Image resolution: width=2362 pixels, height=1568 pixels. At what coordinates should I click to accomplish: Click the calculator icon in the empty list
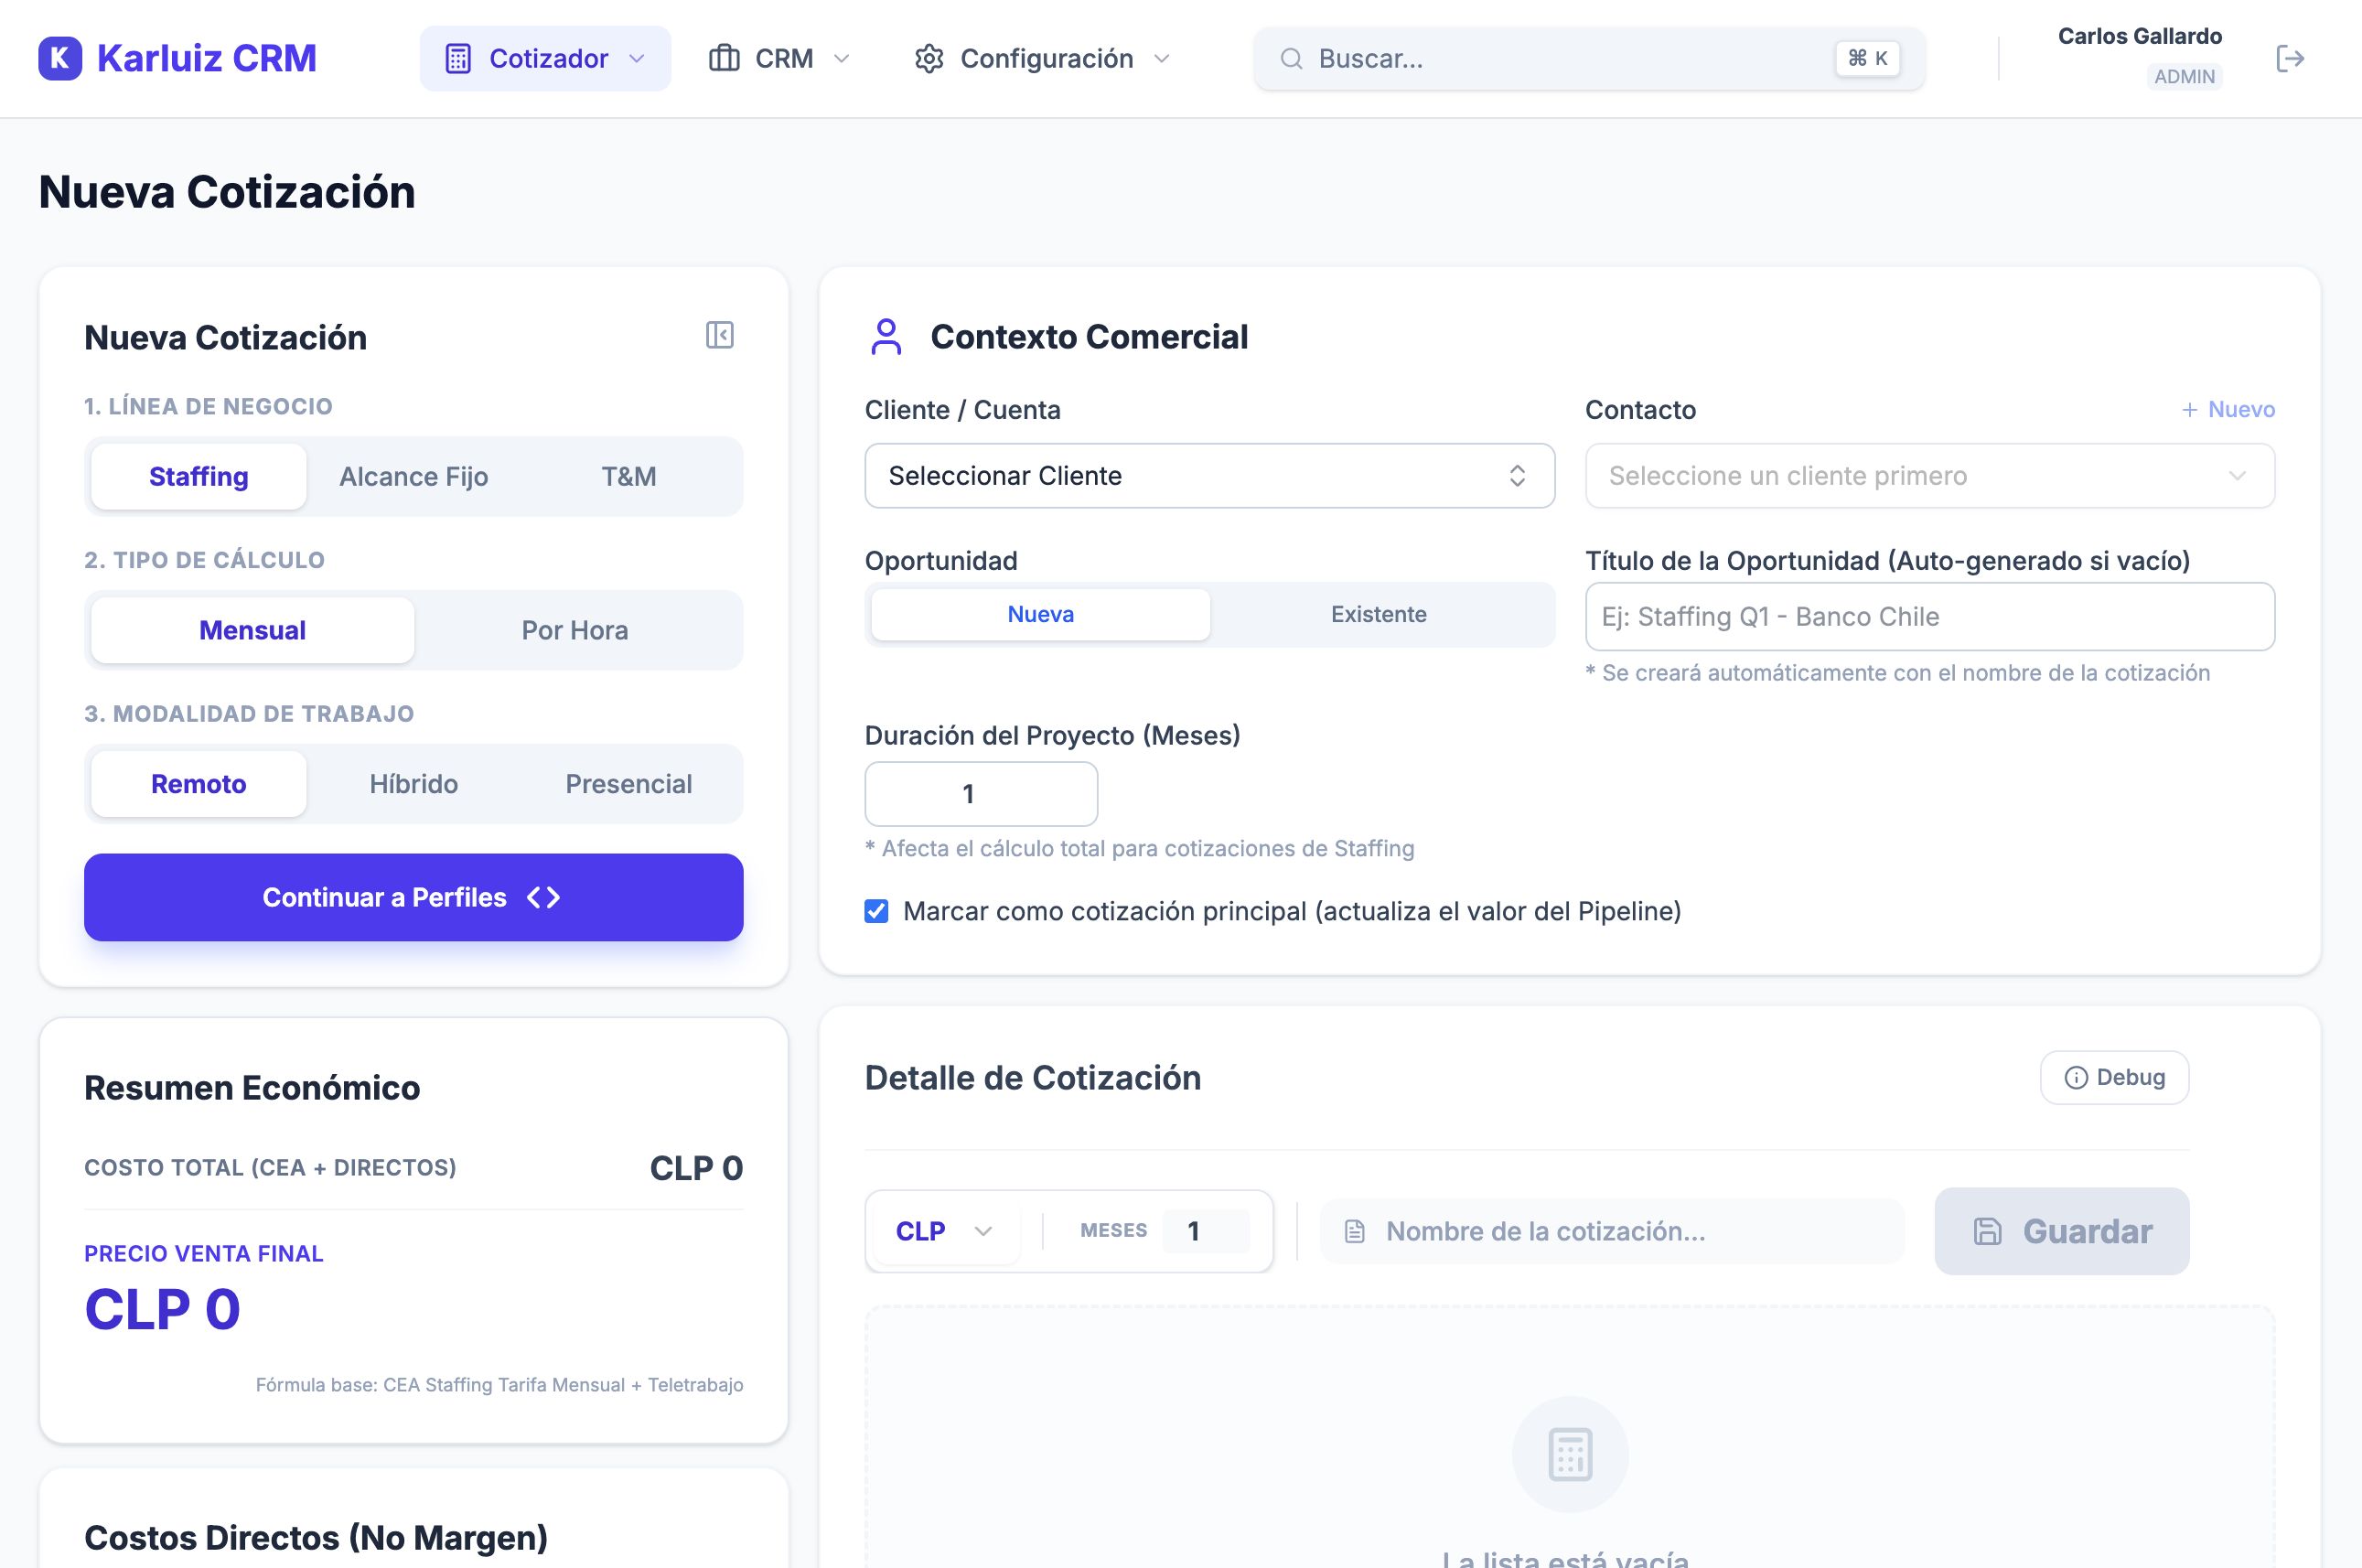tap(1569, 1453)
